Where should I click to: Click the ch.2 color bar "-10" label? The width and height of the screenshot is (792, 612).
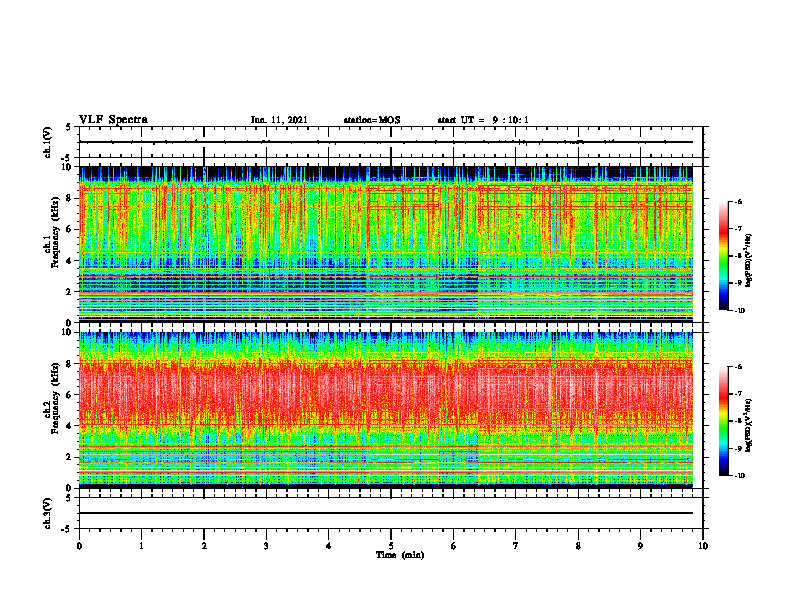739,475
